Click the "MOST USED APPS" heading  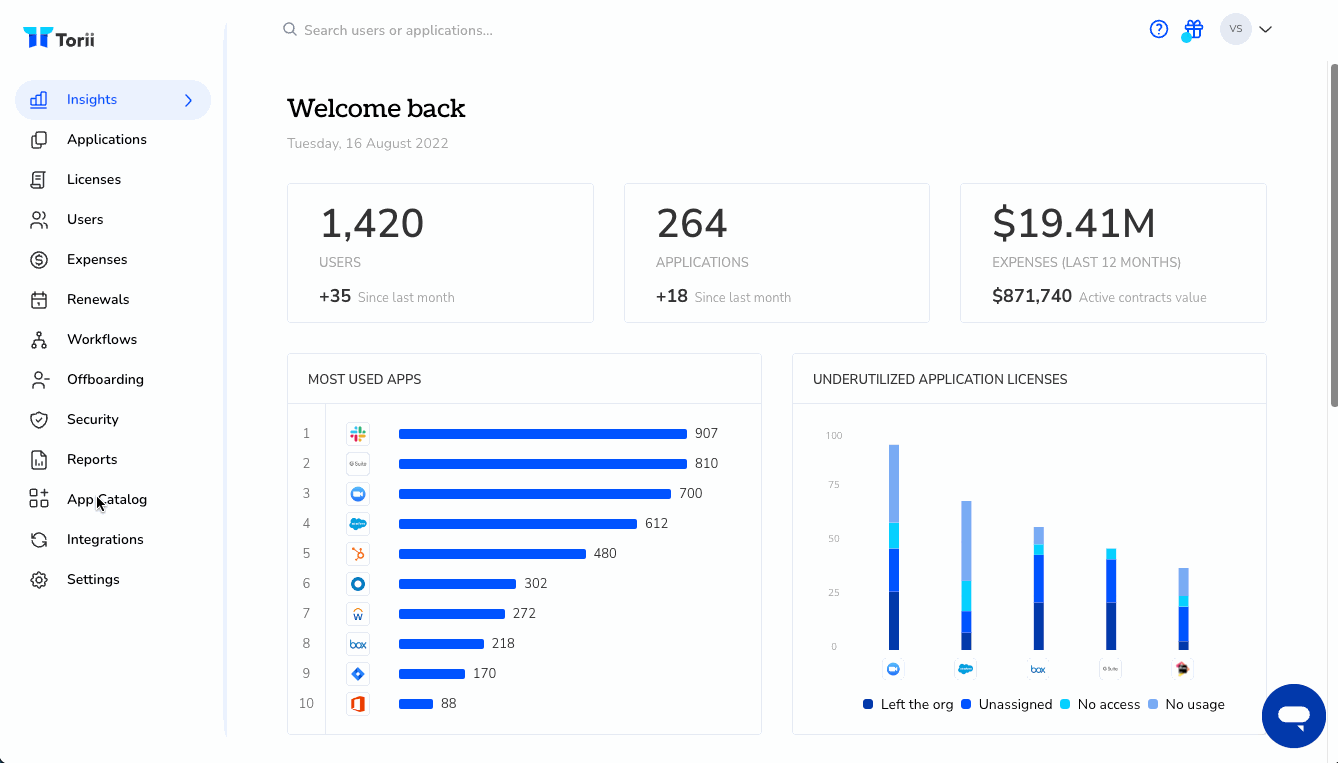(x=365, y=380)
